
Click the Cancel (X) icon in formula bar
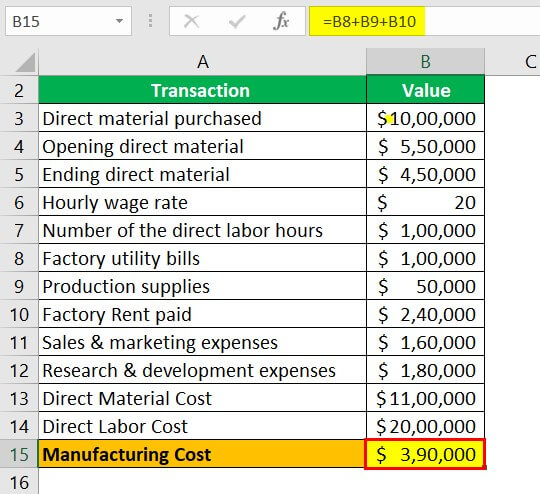(x=191, y=21)
